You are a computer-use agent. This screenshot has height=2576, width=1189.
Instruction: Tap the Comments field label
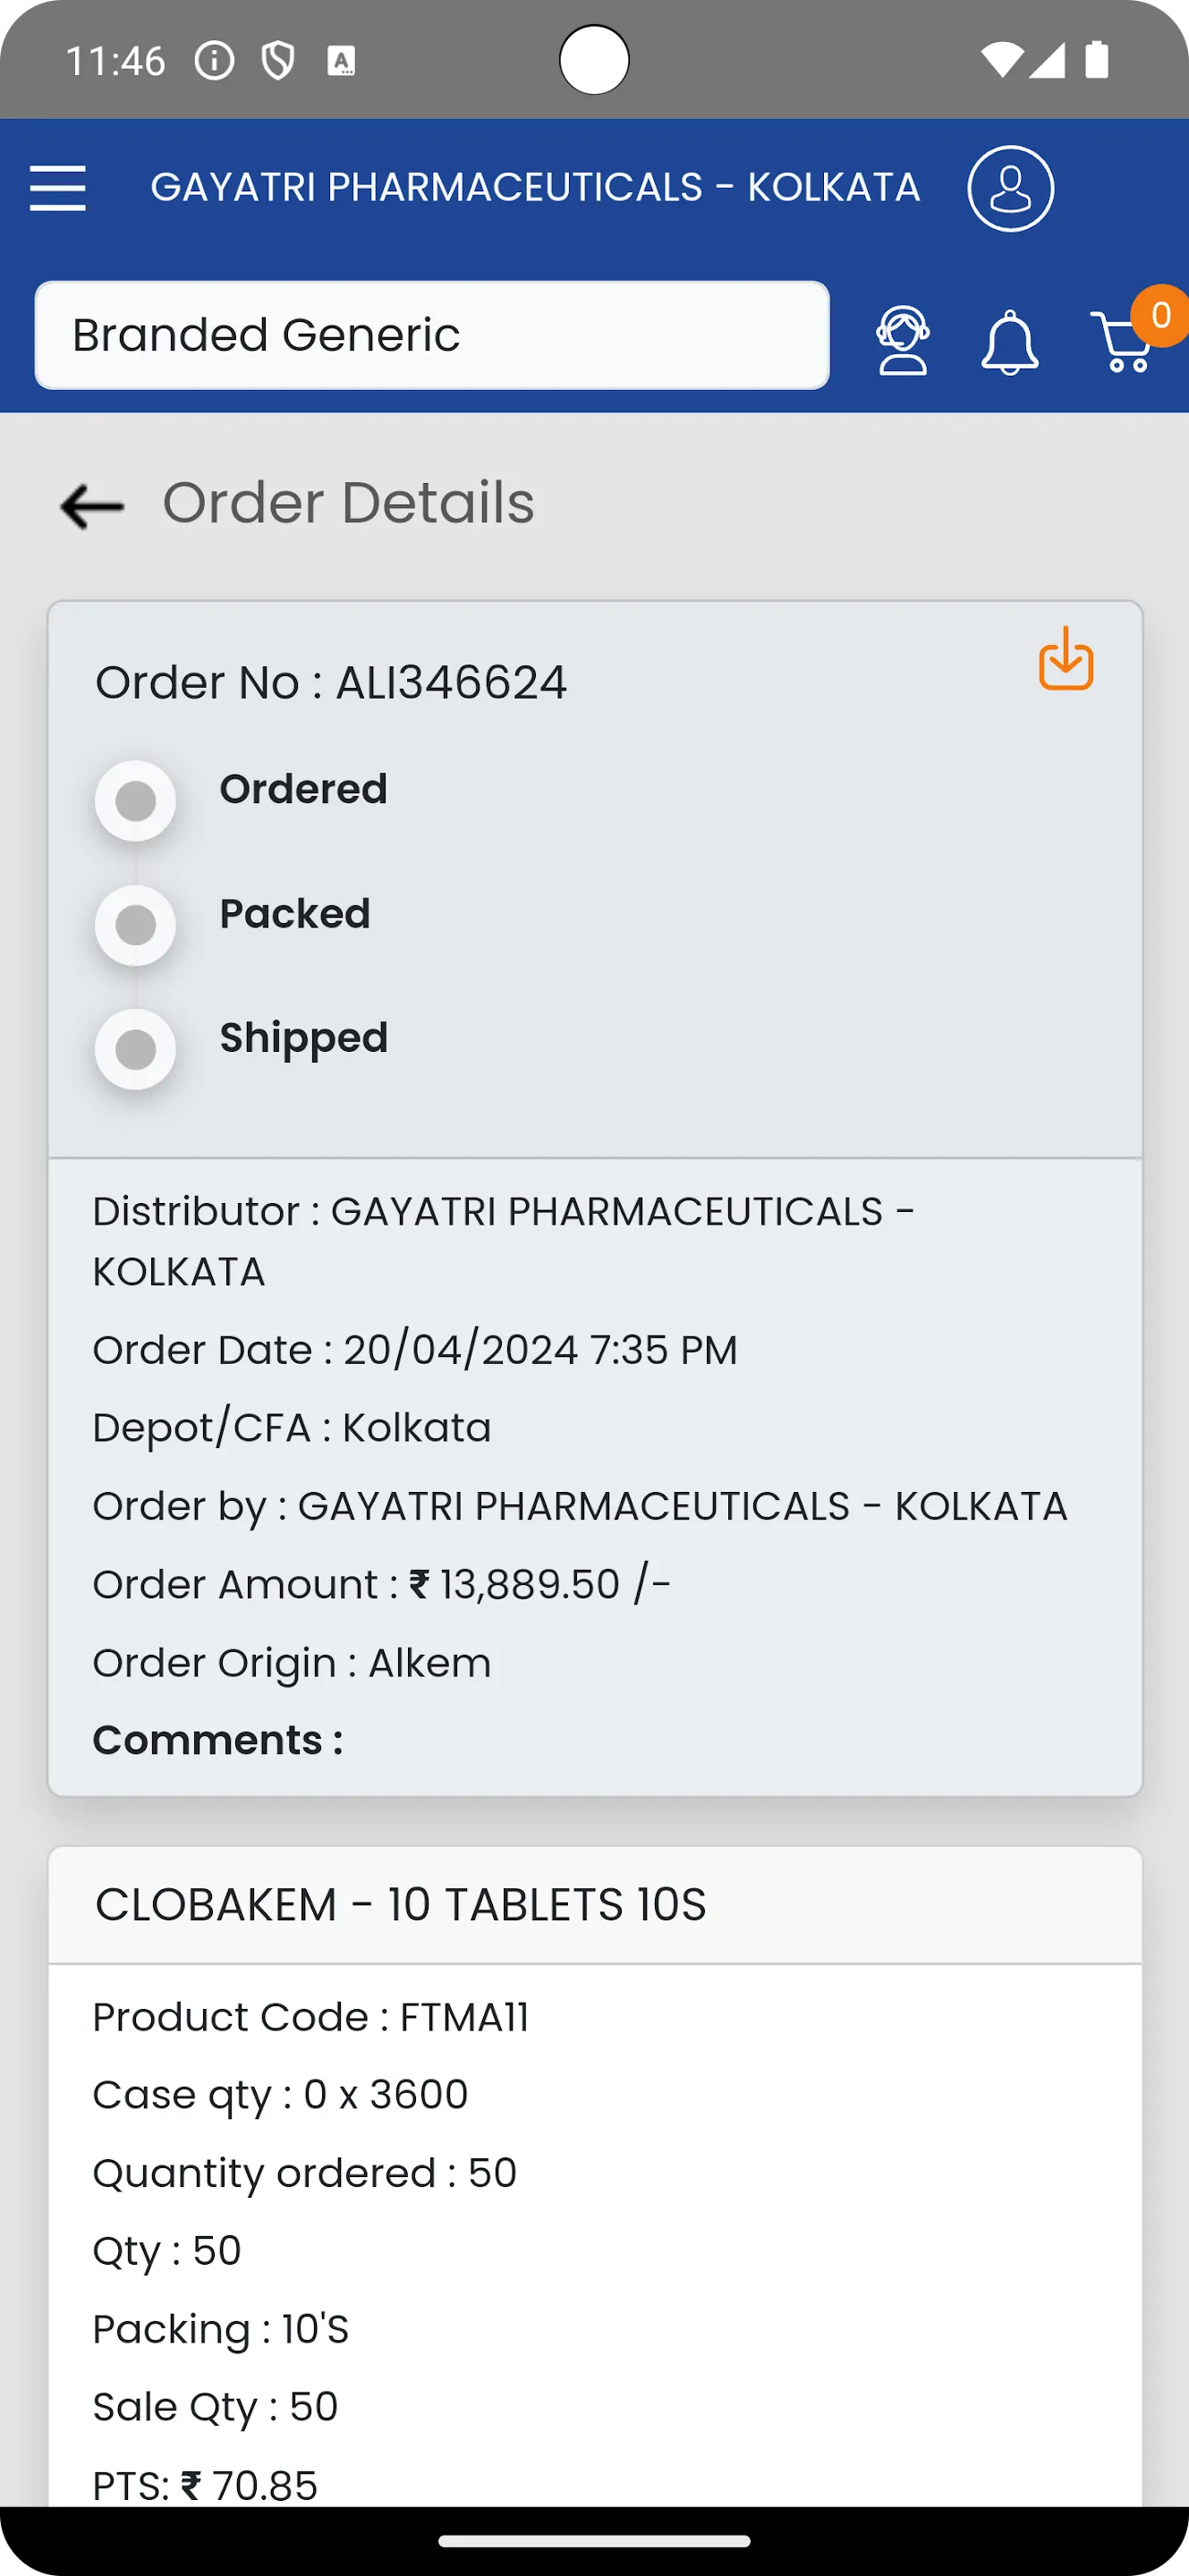218,1741
